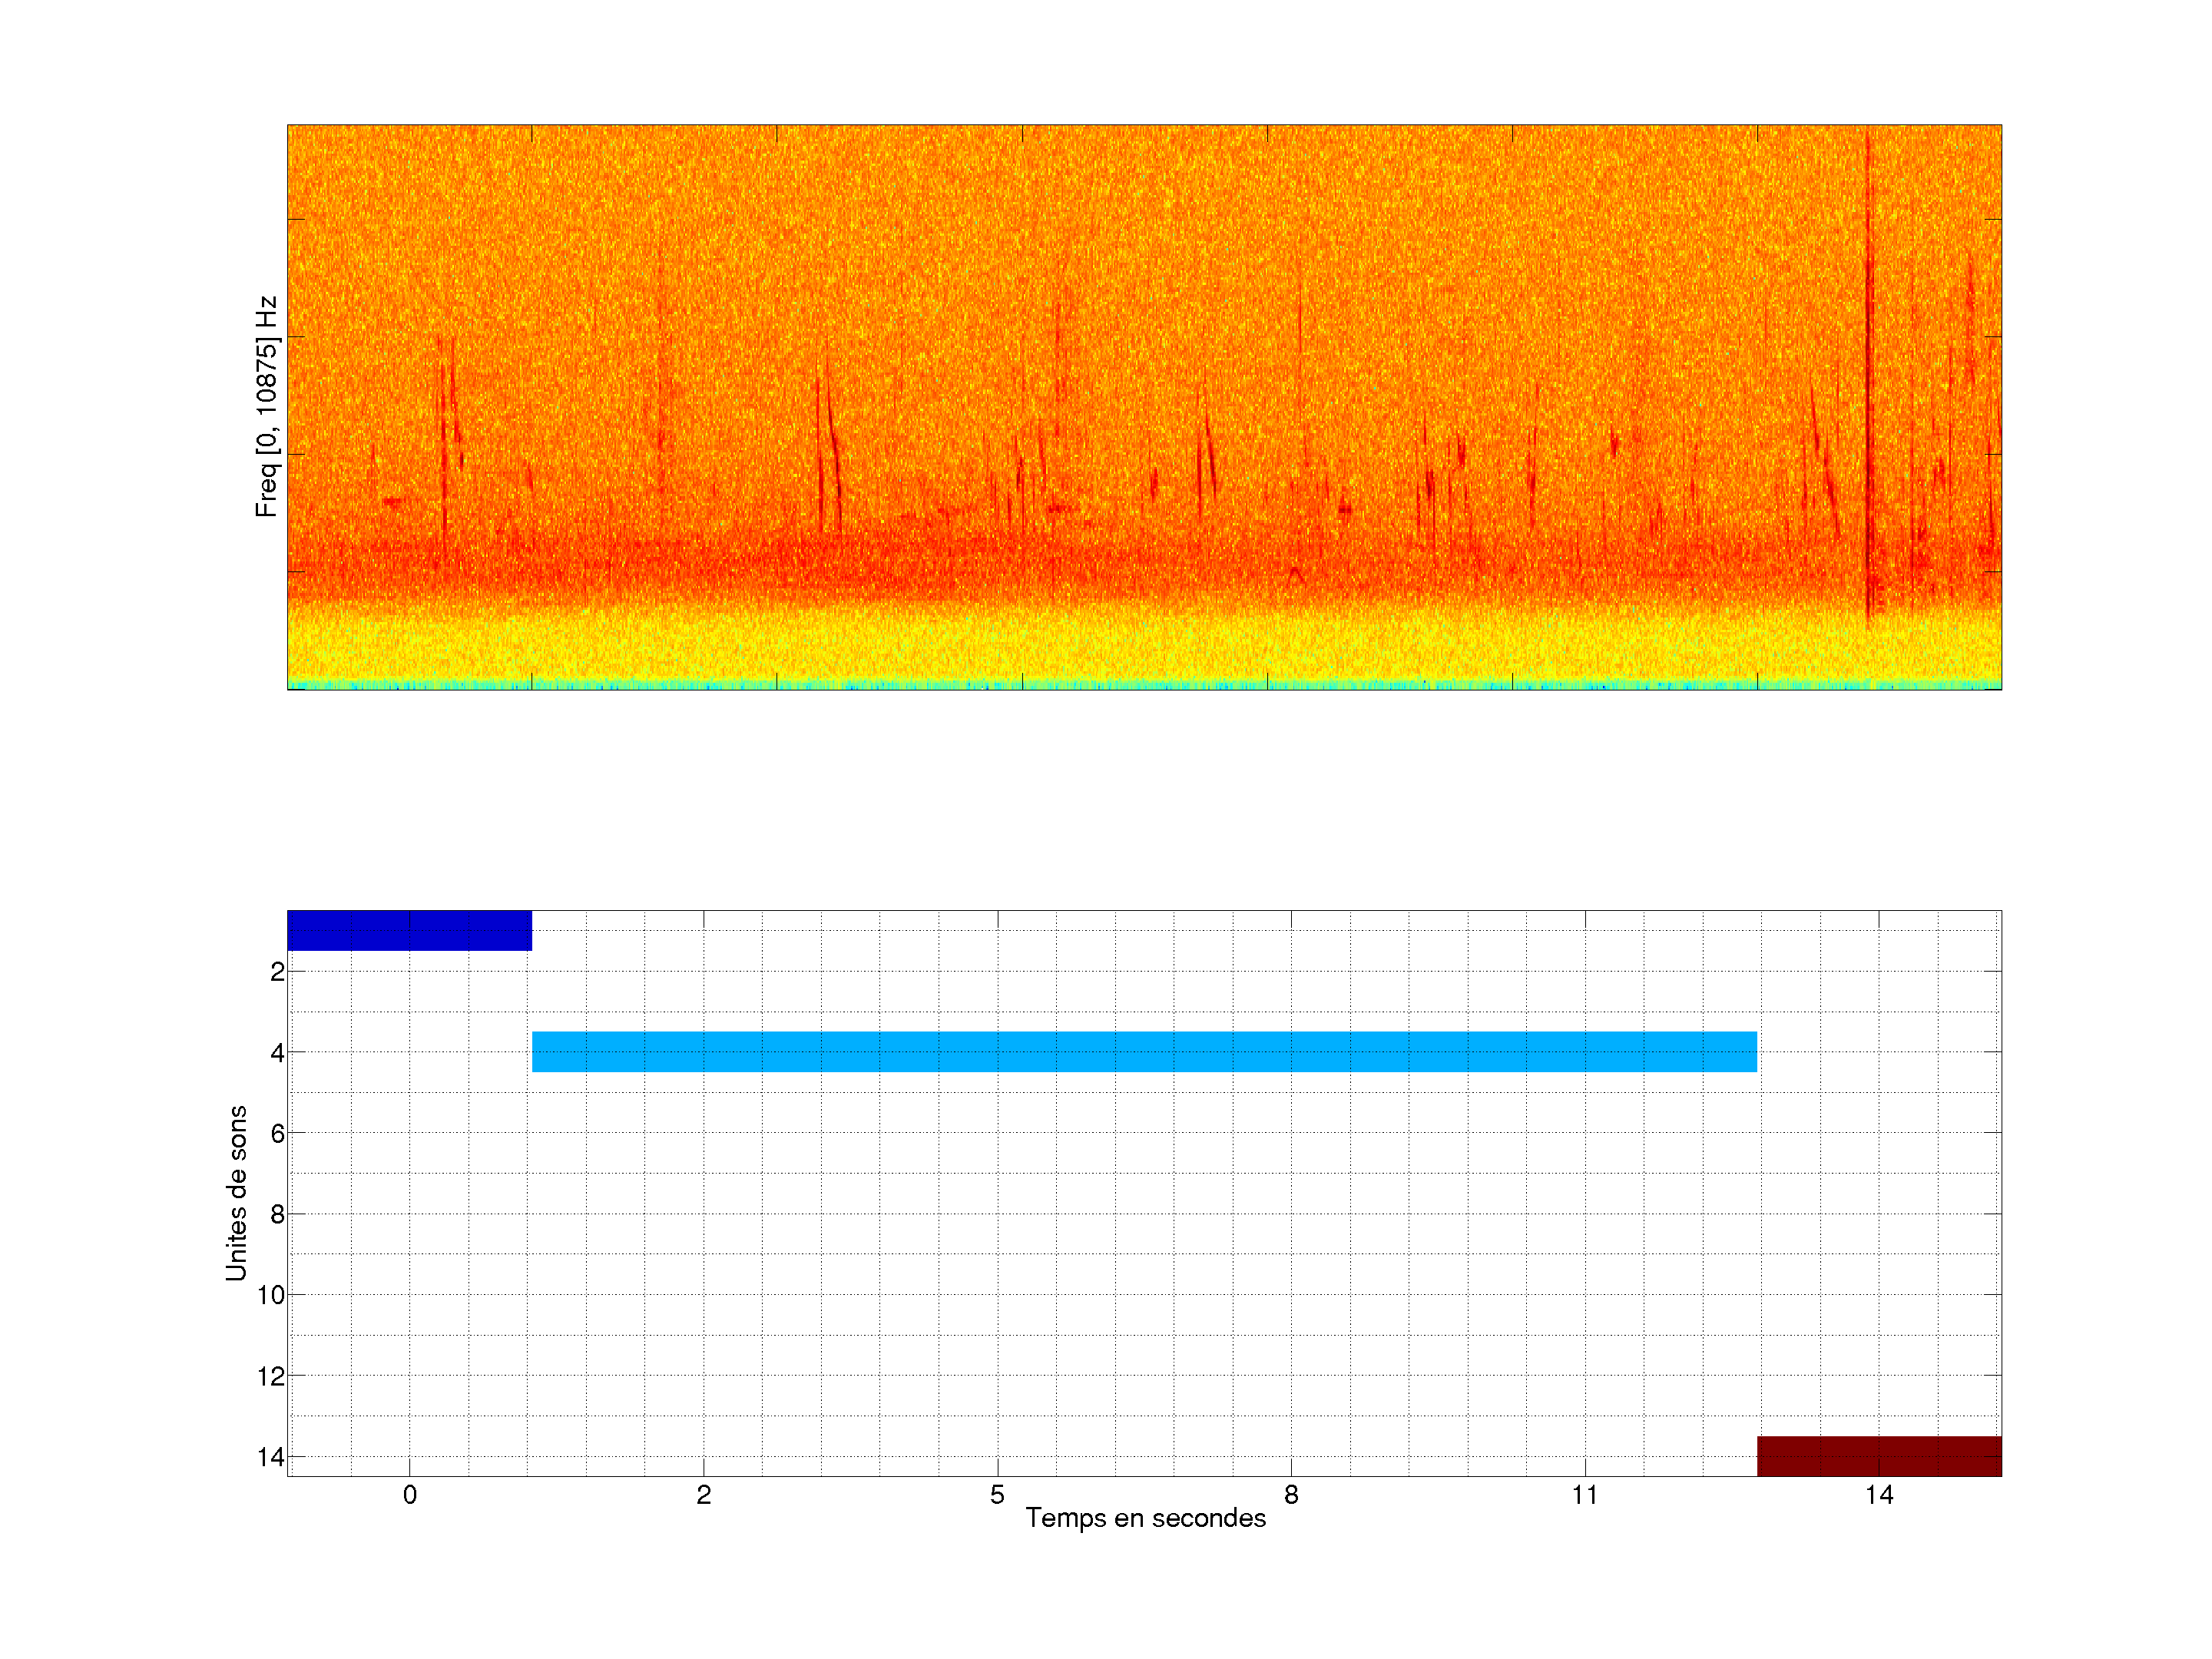Click y-axis tick label 12
2212x1659 pixels.
(x=271, y=1376)
